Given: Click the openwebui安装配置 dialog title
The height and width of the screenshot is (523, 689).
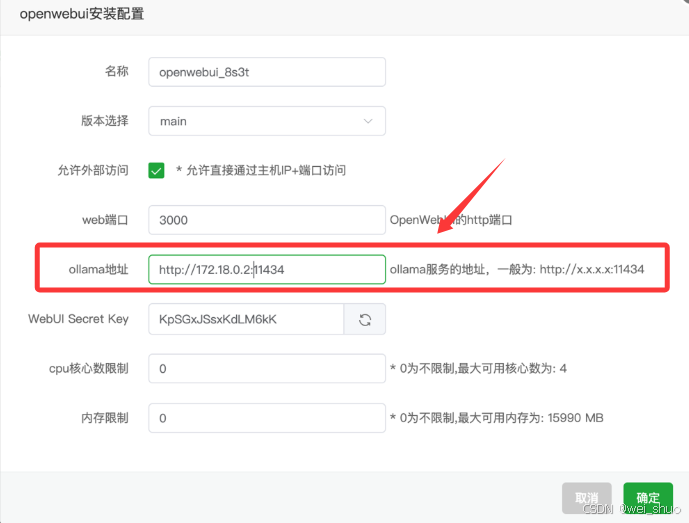Looking at the screenshot, I should [x=82, y=14].
